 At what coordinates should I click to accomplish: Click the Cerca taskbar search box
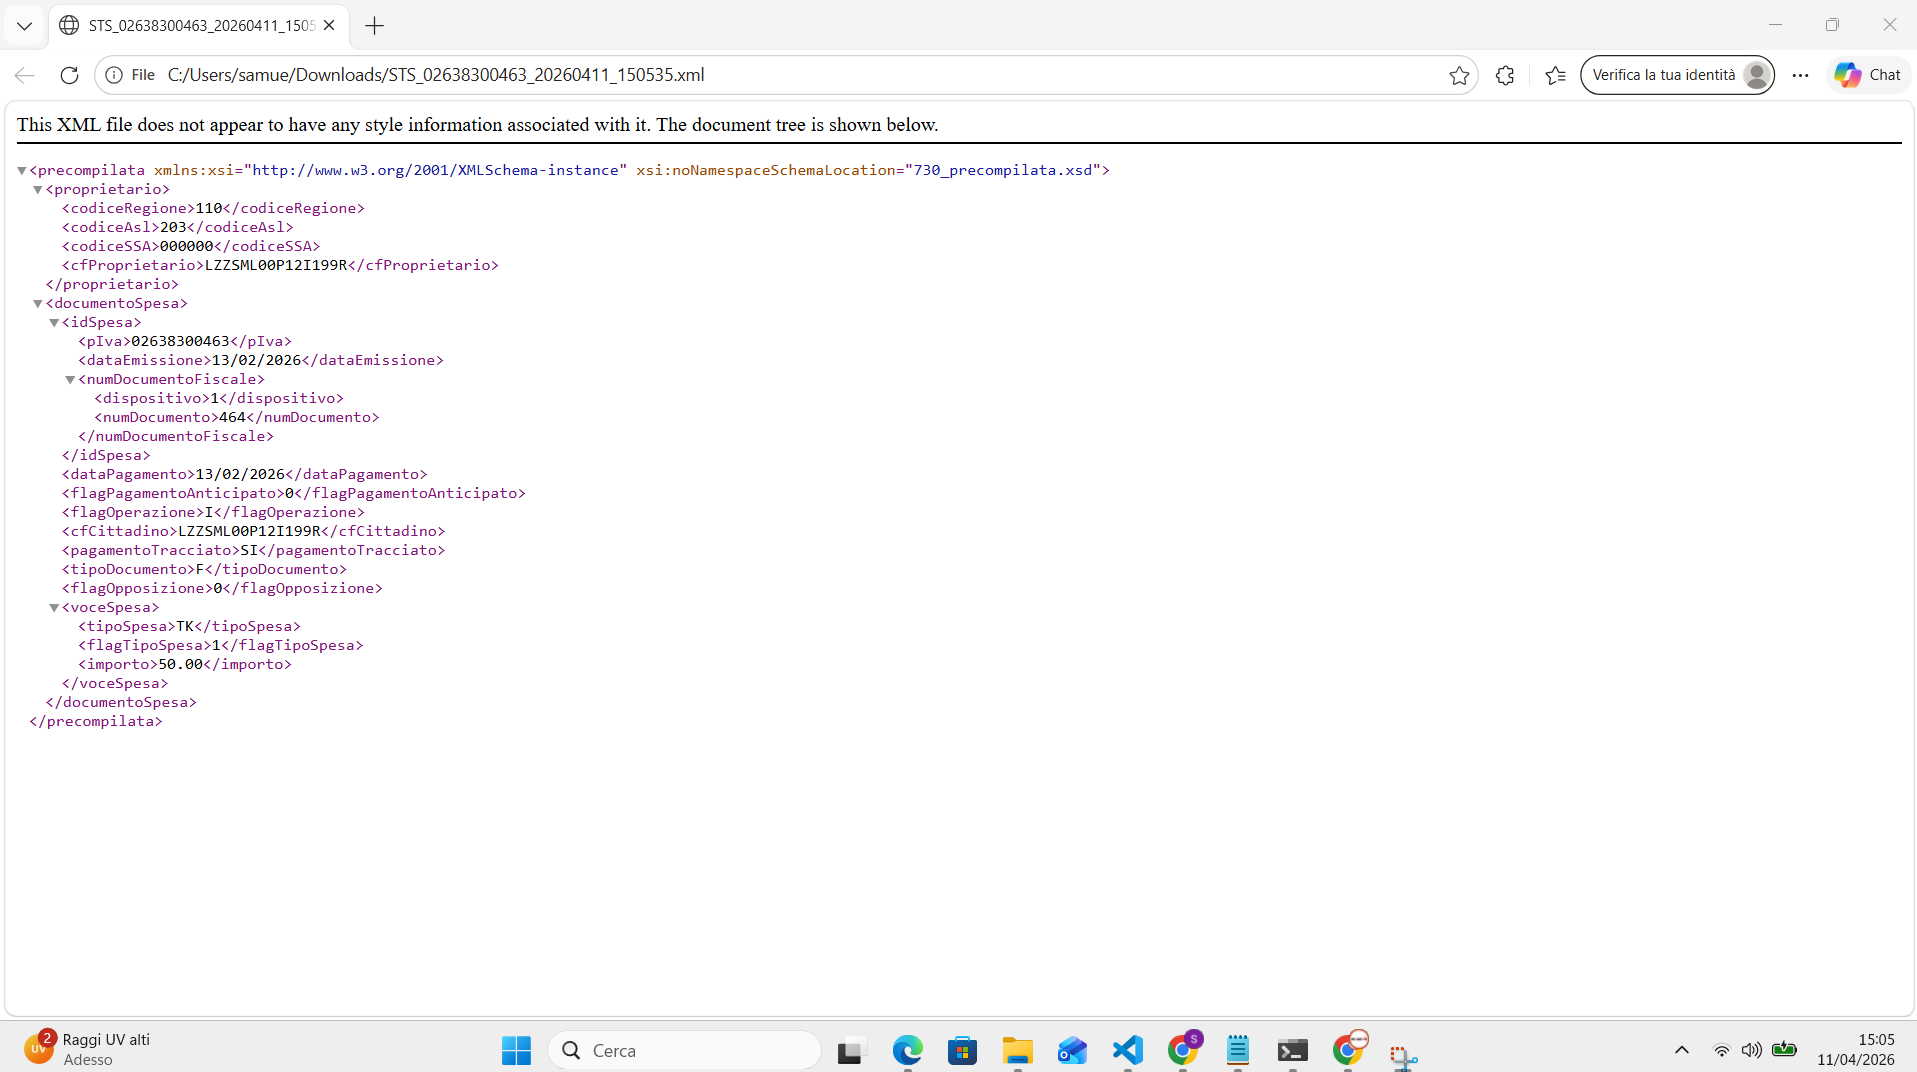point(685,1050)
